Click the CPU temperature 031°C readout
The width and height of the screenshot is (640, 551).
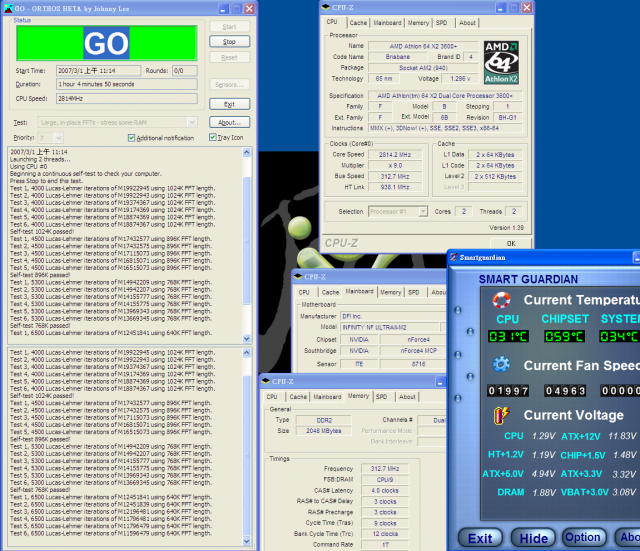point(508,337)
